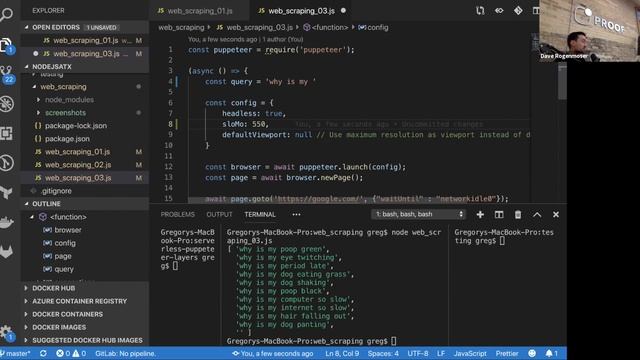Open web_scraping_02.js in the explorer
Viewport: 640px width, 360px height.
[x=78, y=165]
